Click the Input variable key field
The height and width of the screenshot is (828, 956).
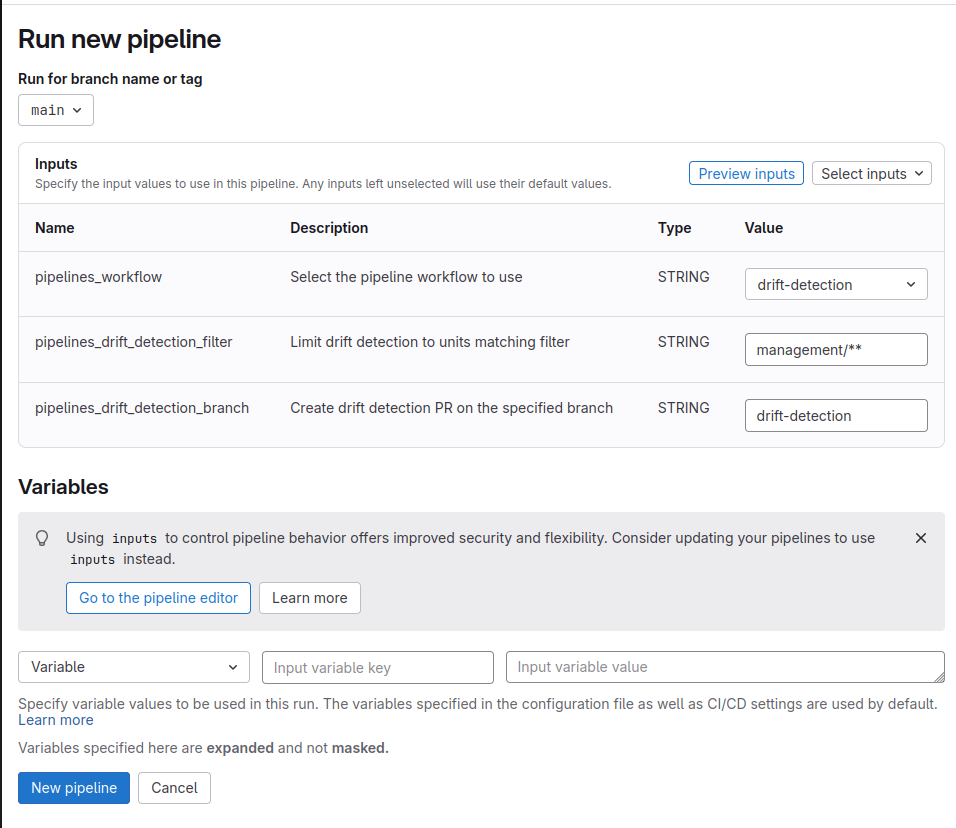click(x=378, y=667)
